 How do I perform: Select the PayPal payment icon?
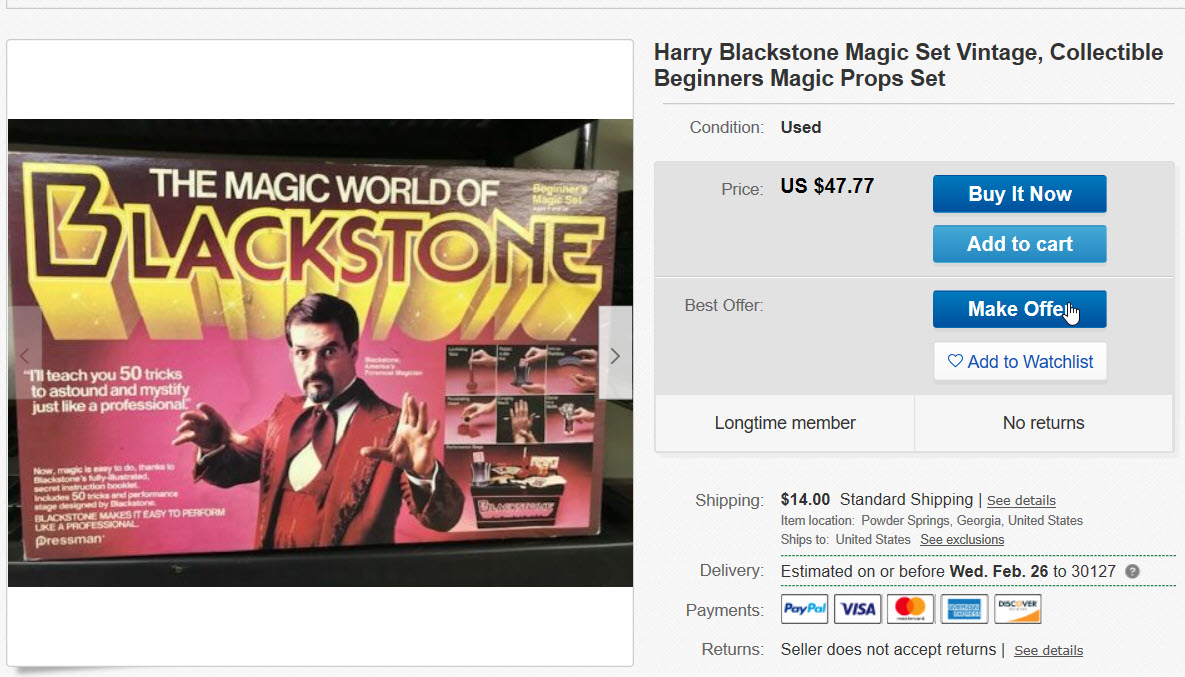tap(804, 608)
